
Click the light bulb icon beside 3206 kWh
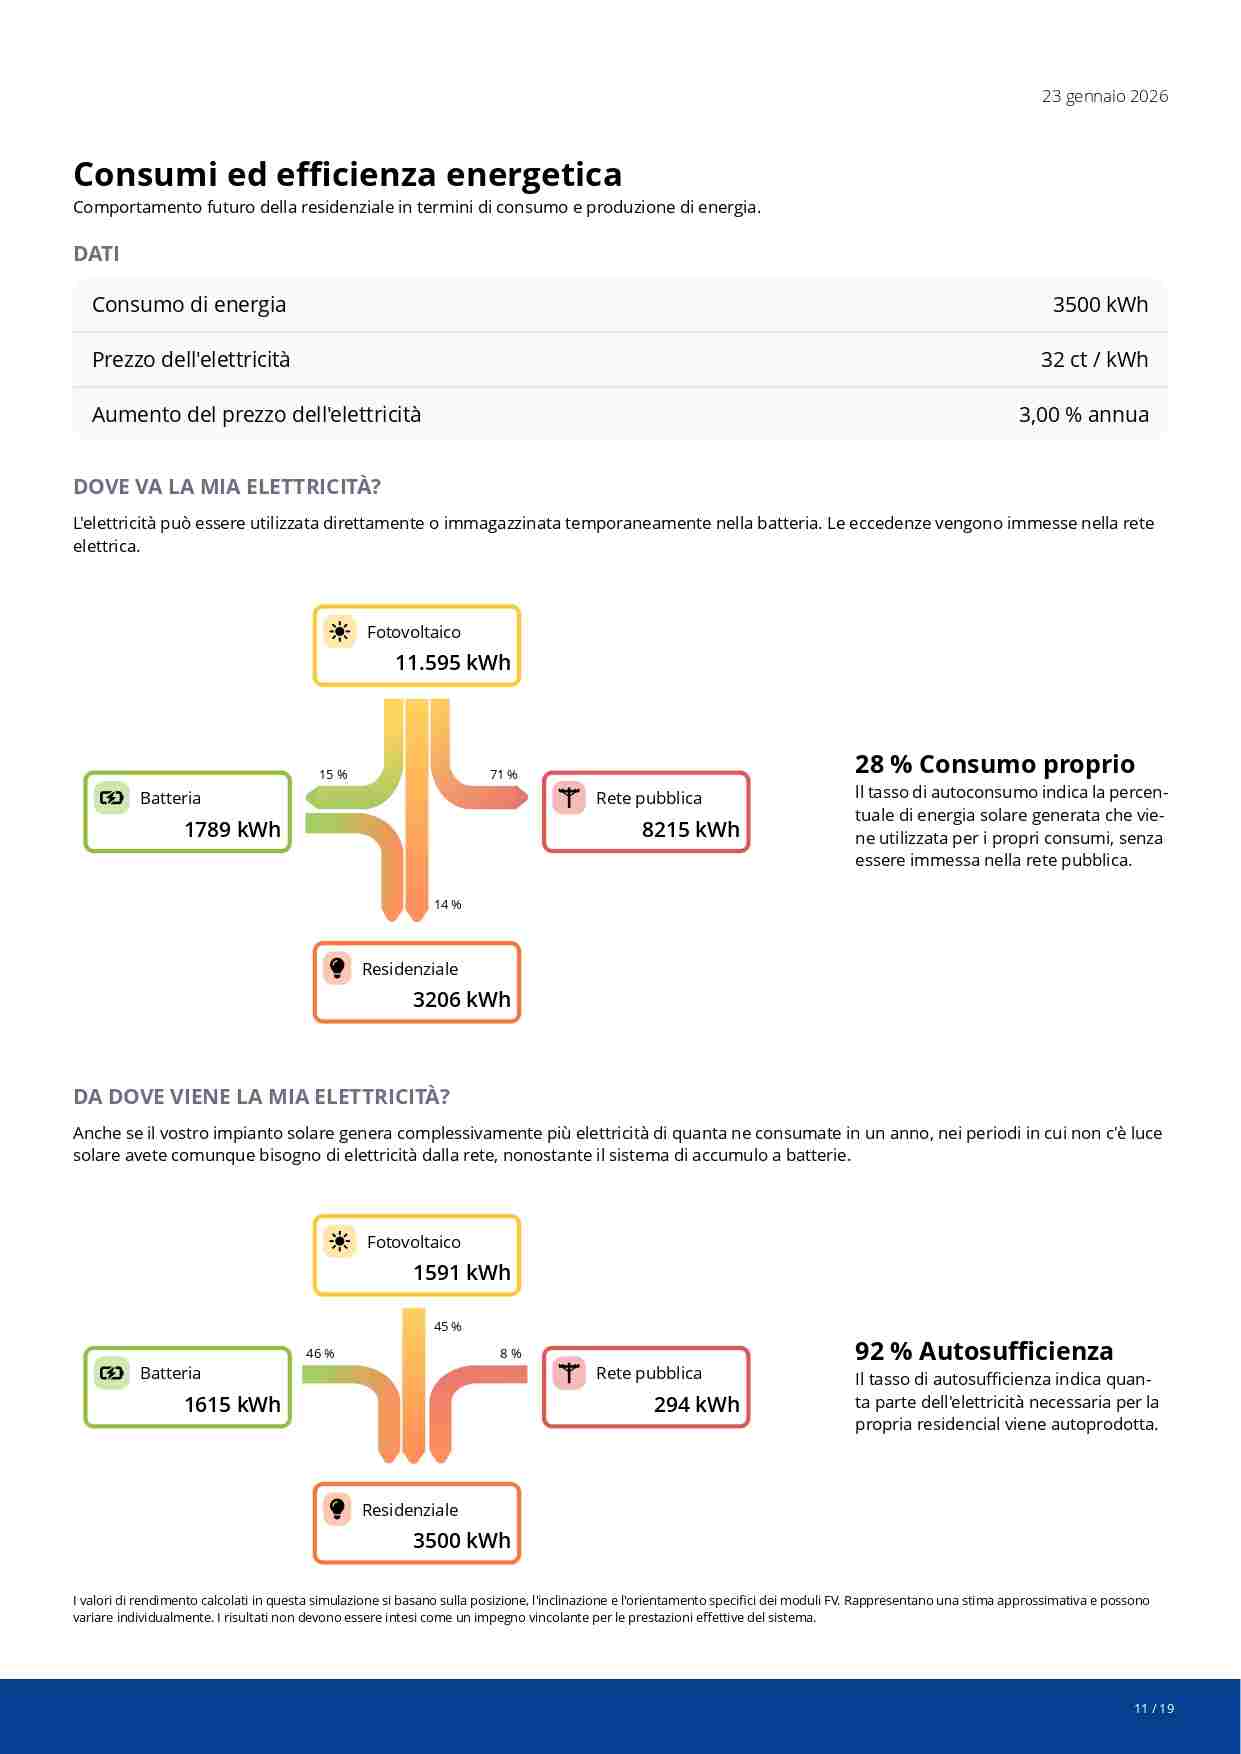pyautogui.click(x=337, y=968)
